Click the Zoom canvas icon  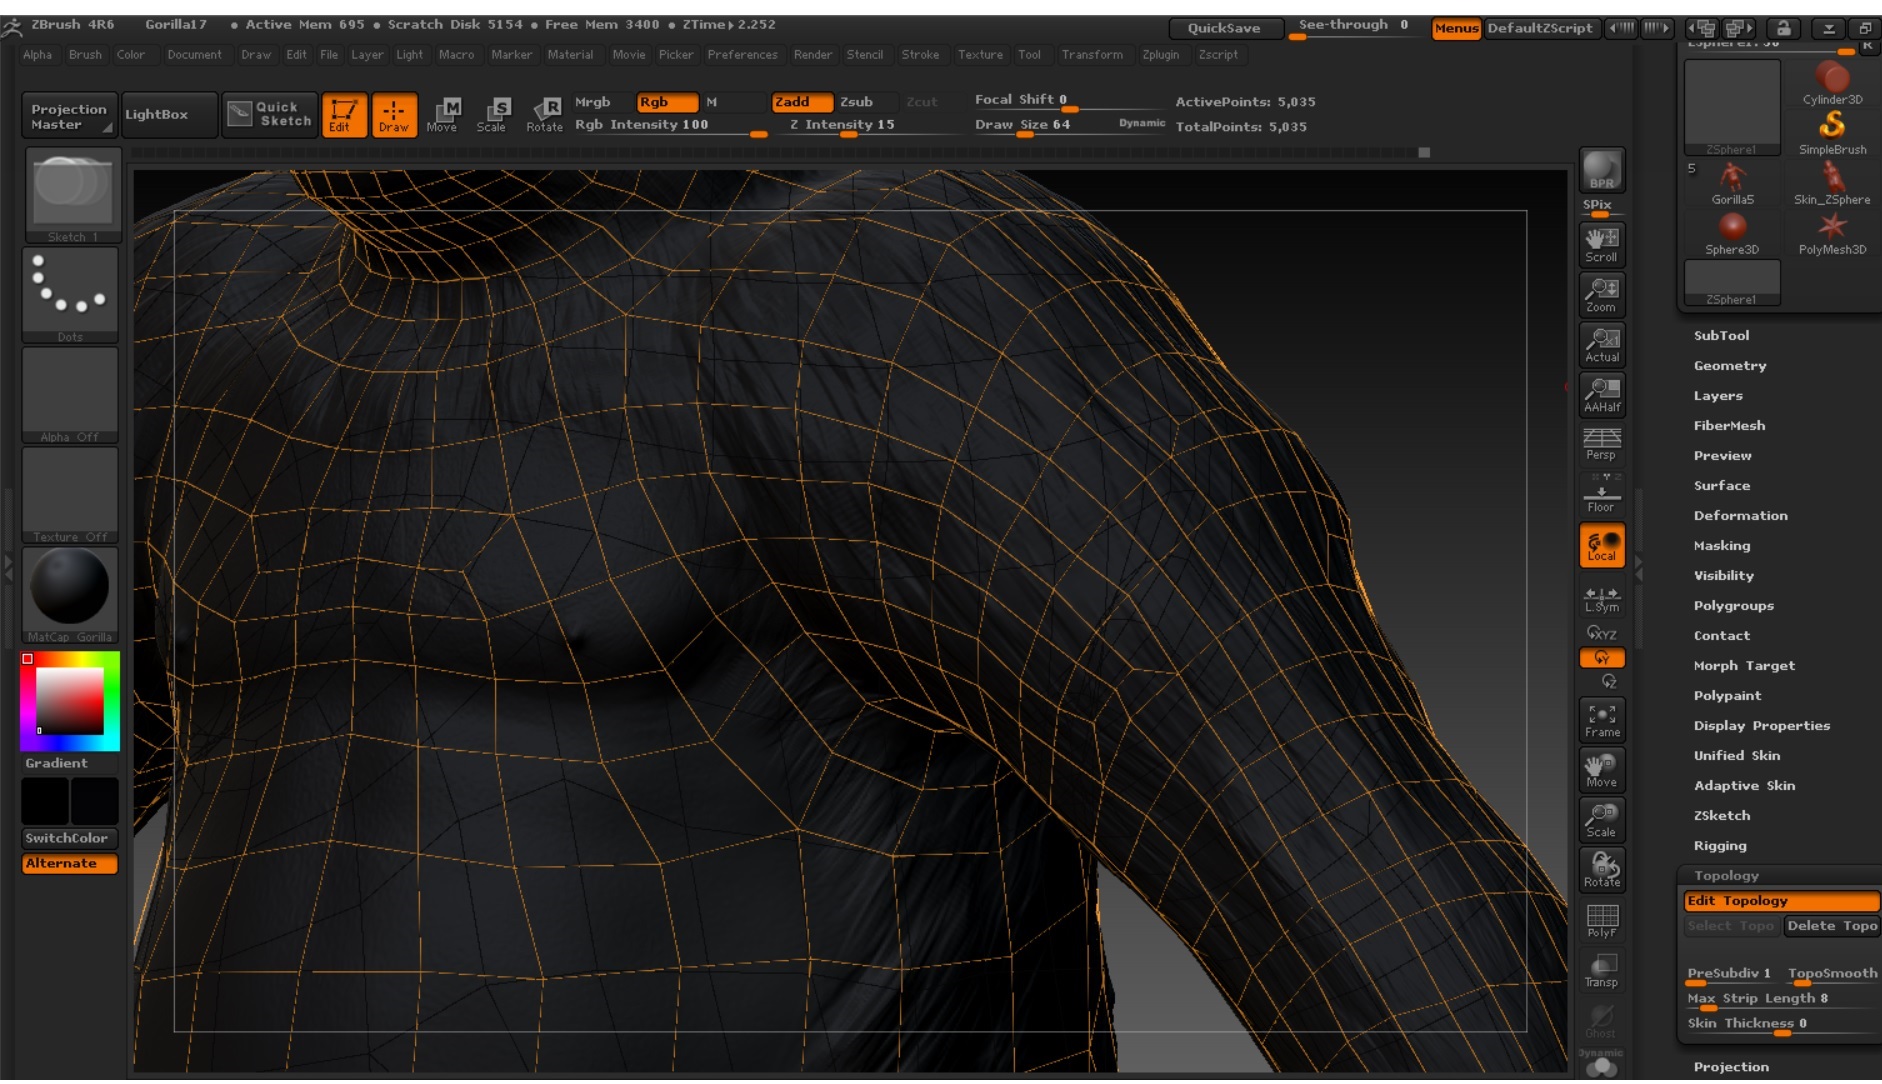coord(1601,294)
